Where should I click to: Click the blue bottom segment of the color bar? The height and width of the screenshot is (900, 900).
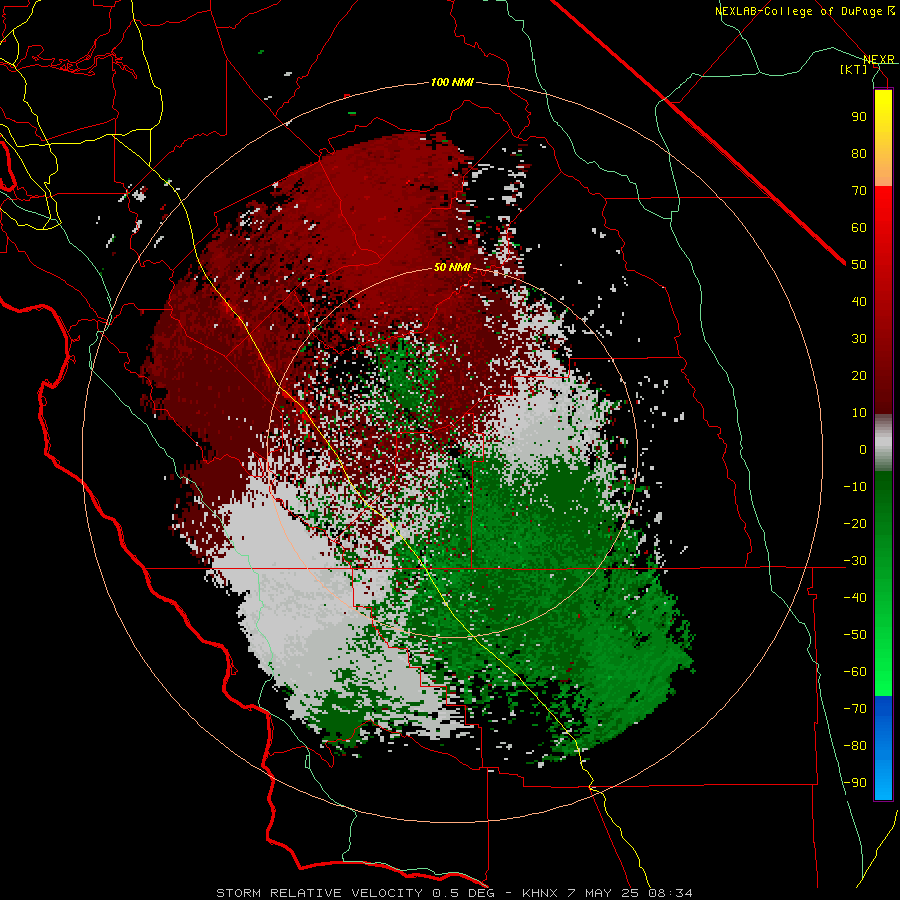point(883,748)
